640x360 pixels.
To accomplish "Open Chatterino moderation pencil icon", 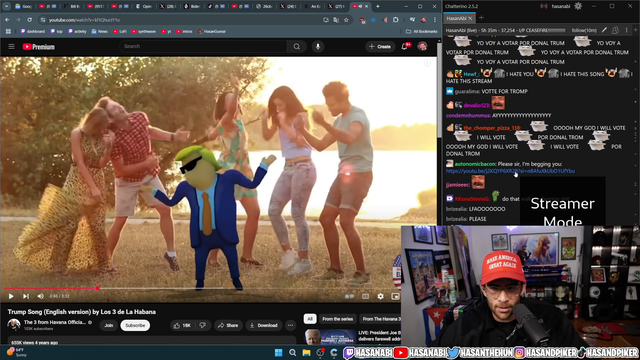I will click(604, 30).
